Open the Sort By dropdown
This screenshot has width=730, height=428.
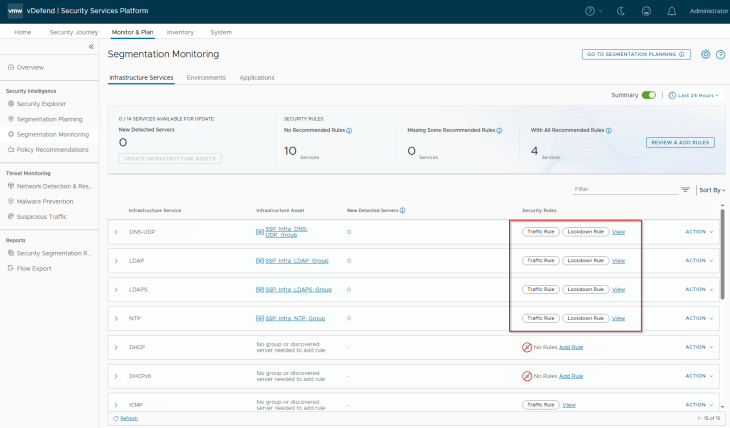tap(711, 189)
